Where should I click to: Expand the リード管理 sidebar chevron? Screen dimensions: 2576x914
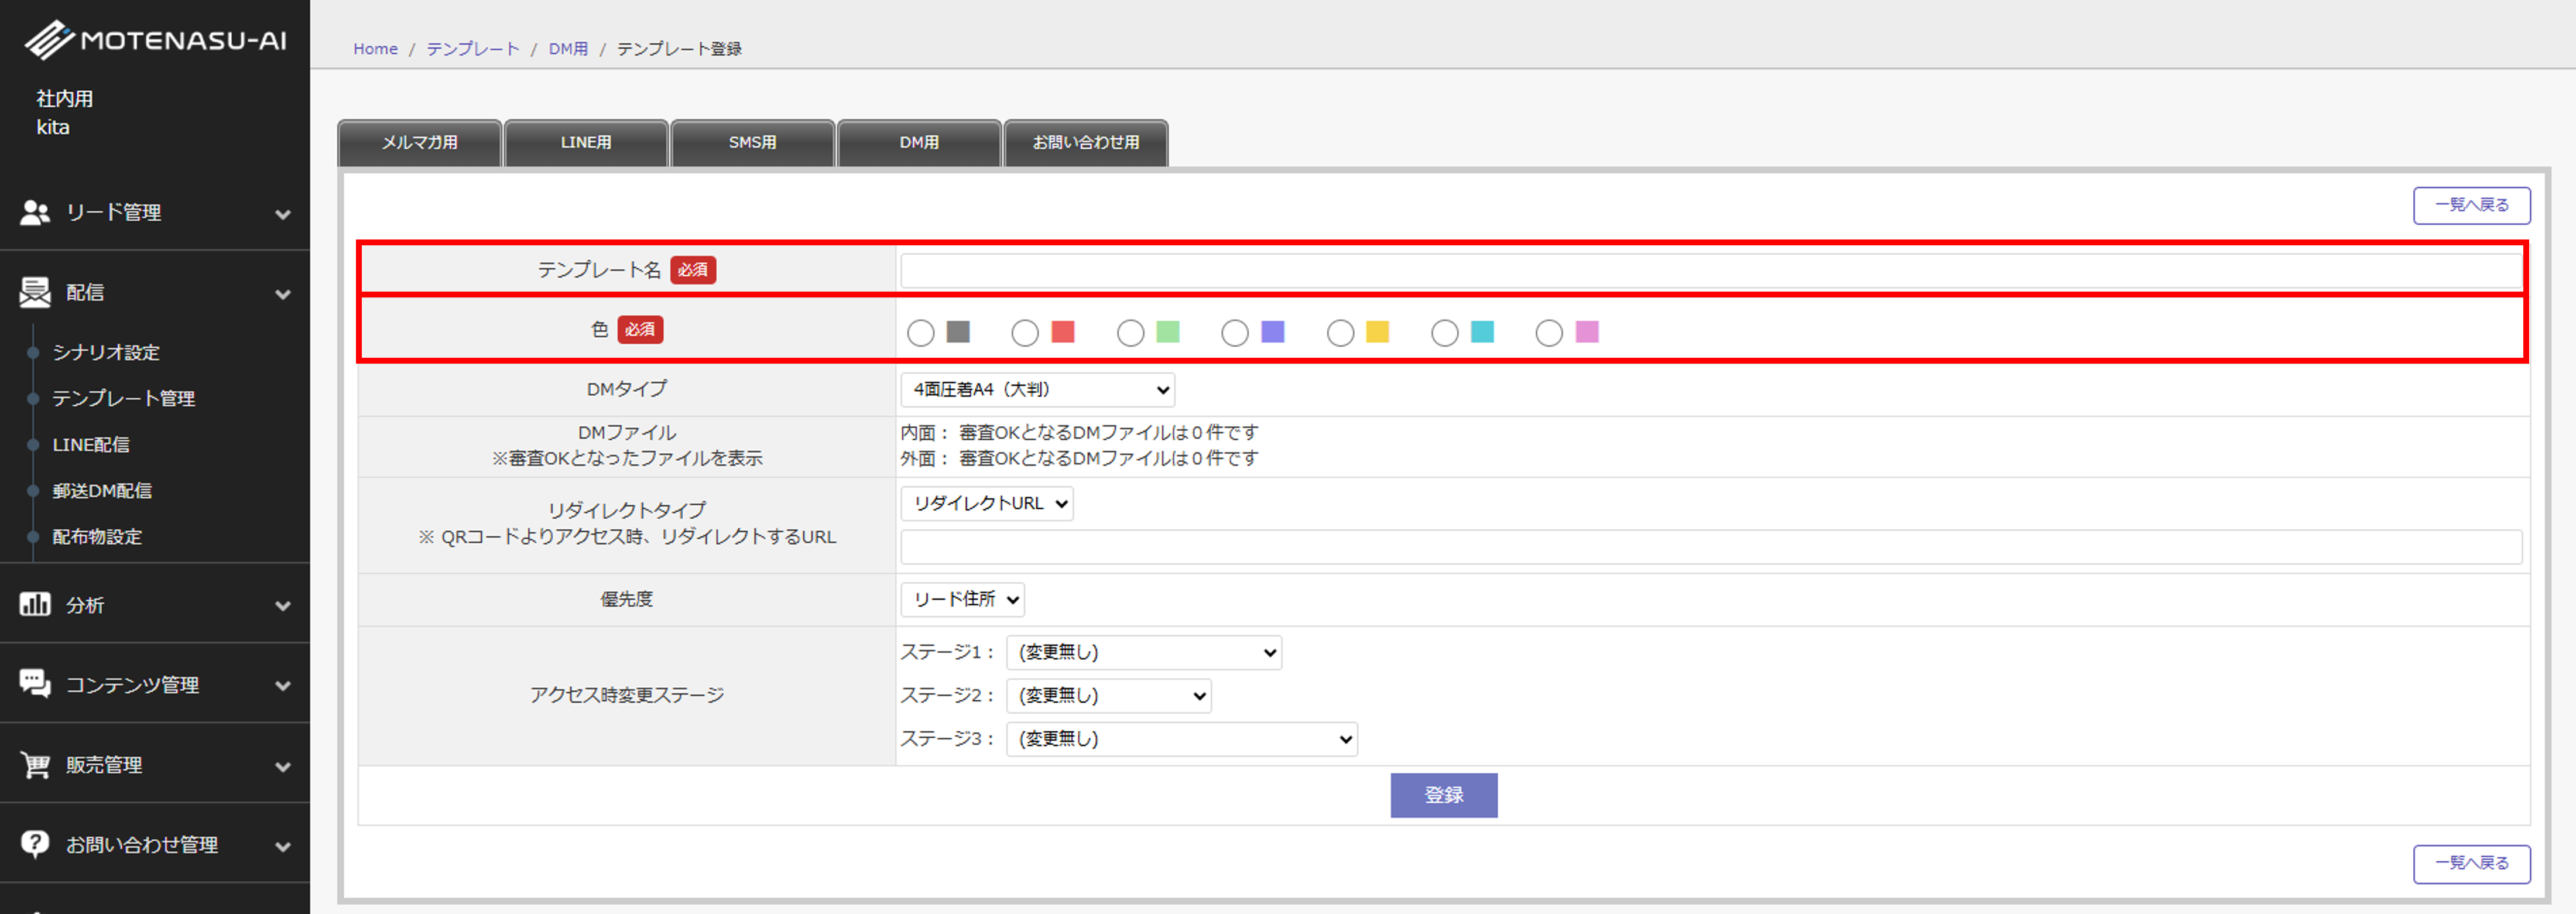283,214
